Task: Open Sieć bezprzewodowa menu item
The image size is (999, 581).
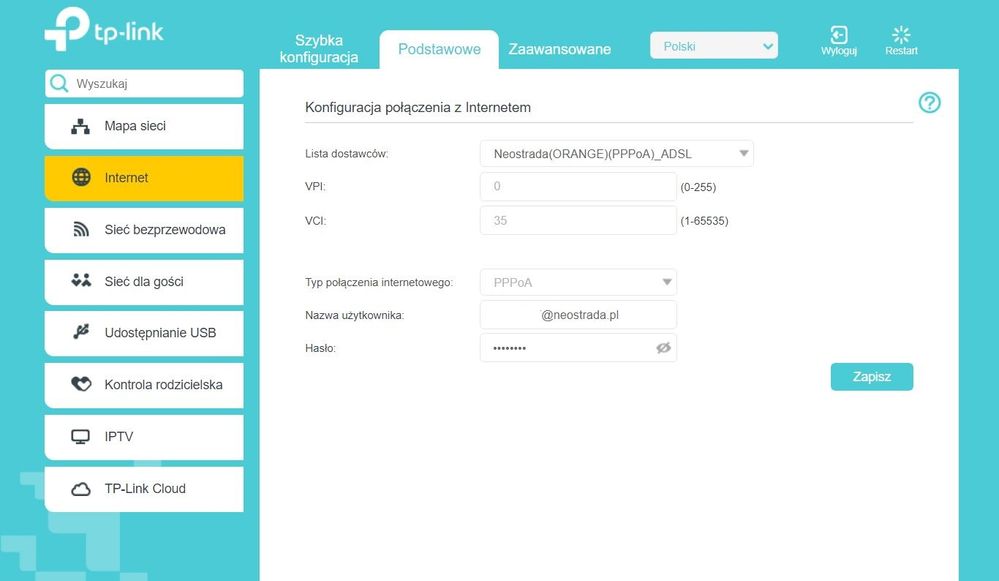Action: [x=144, y=229]
